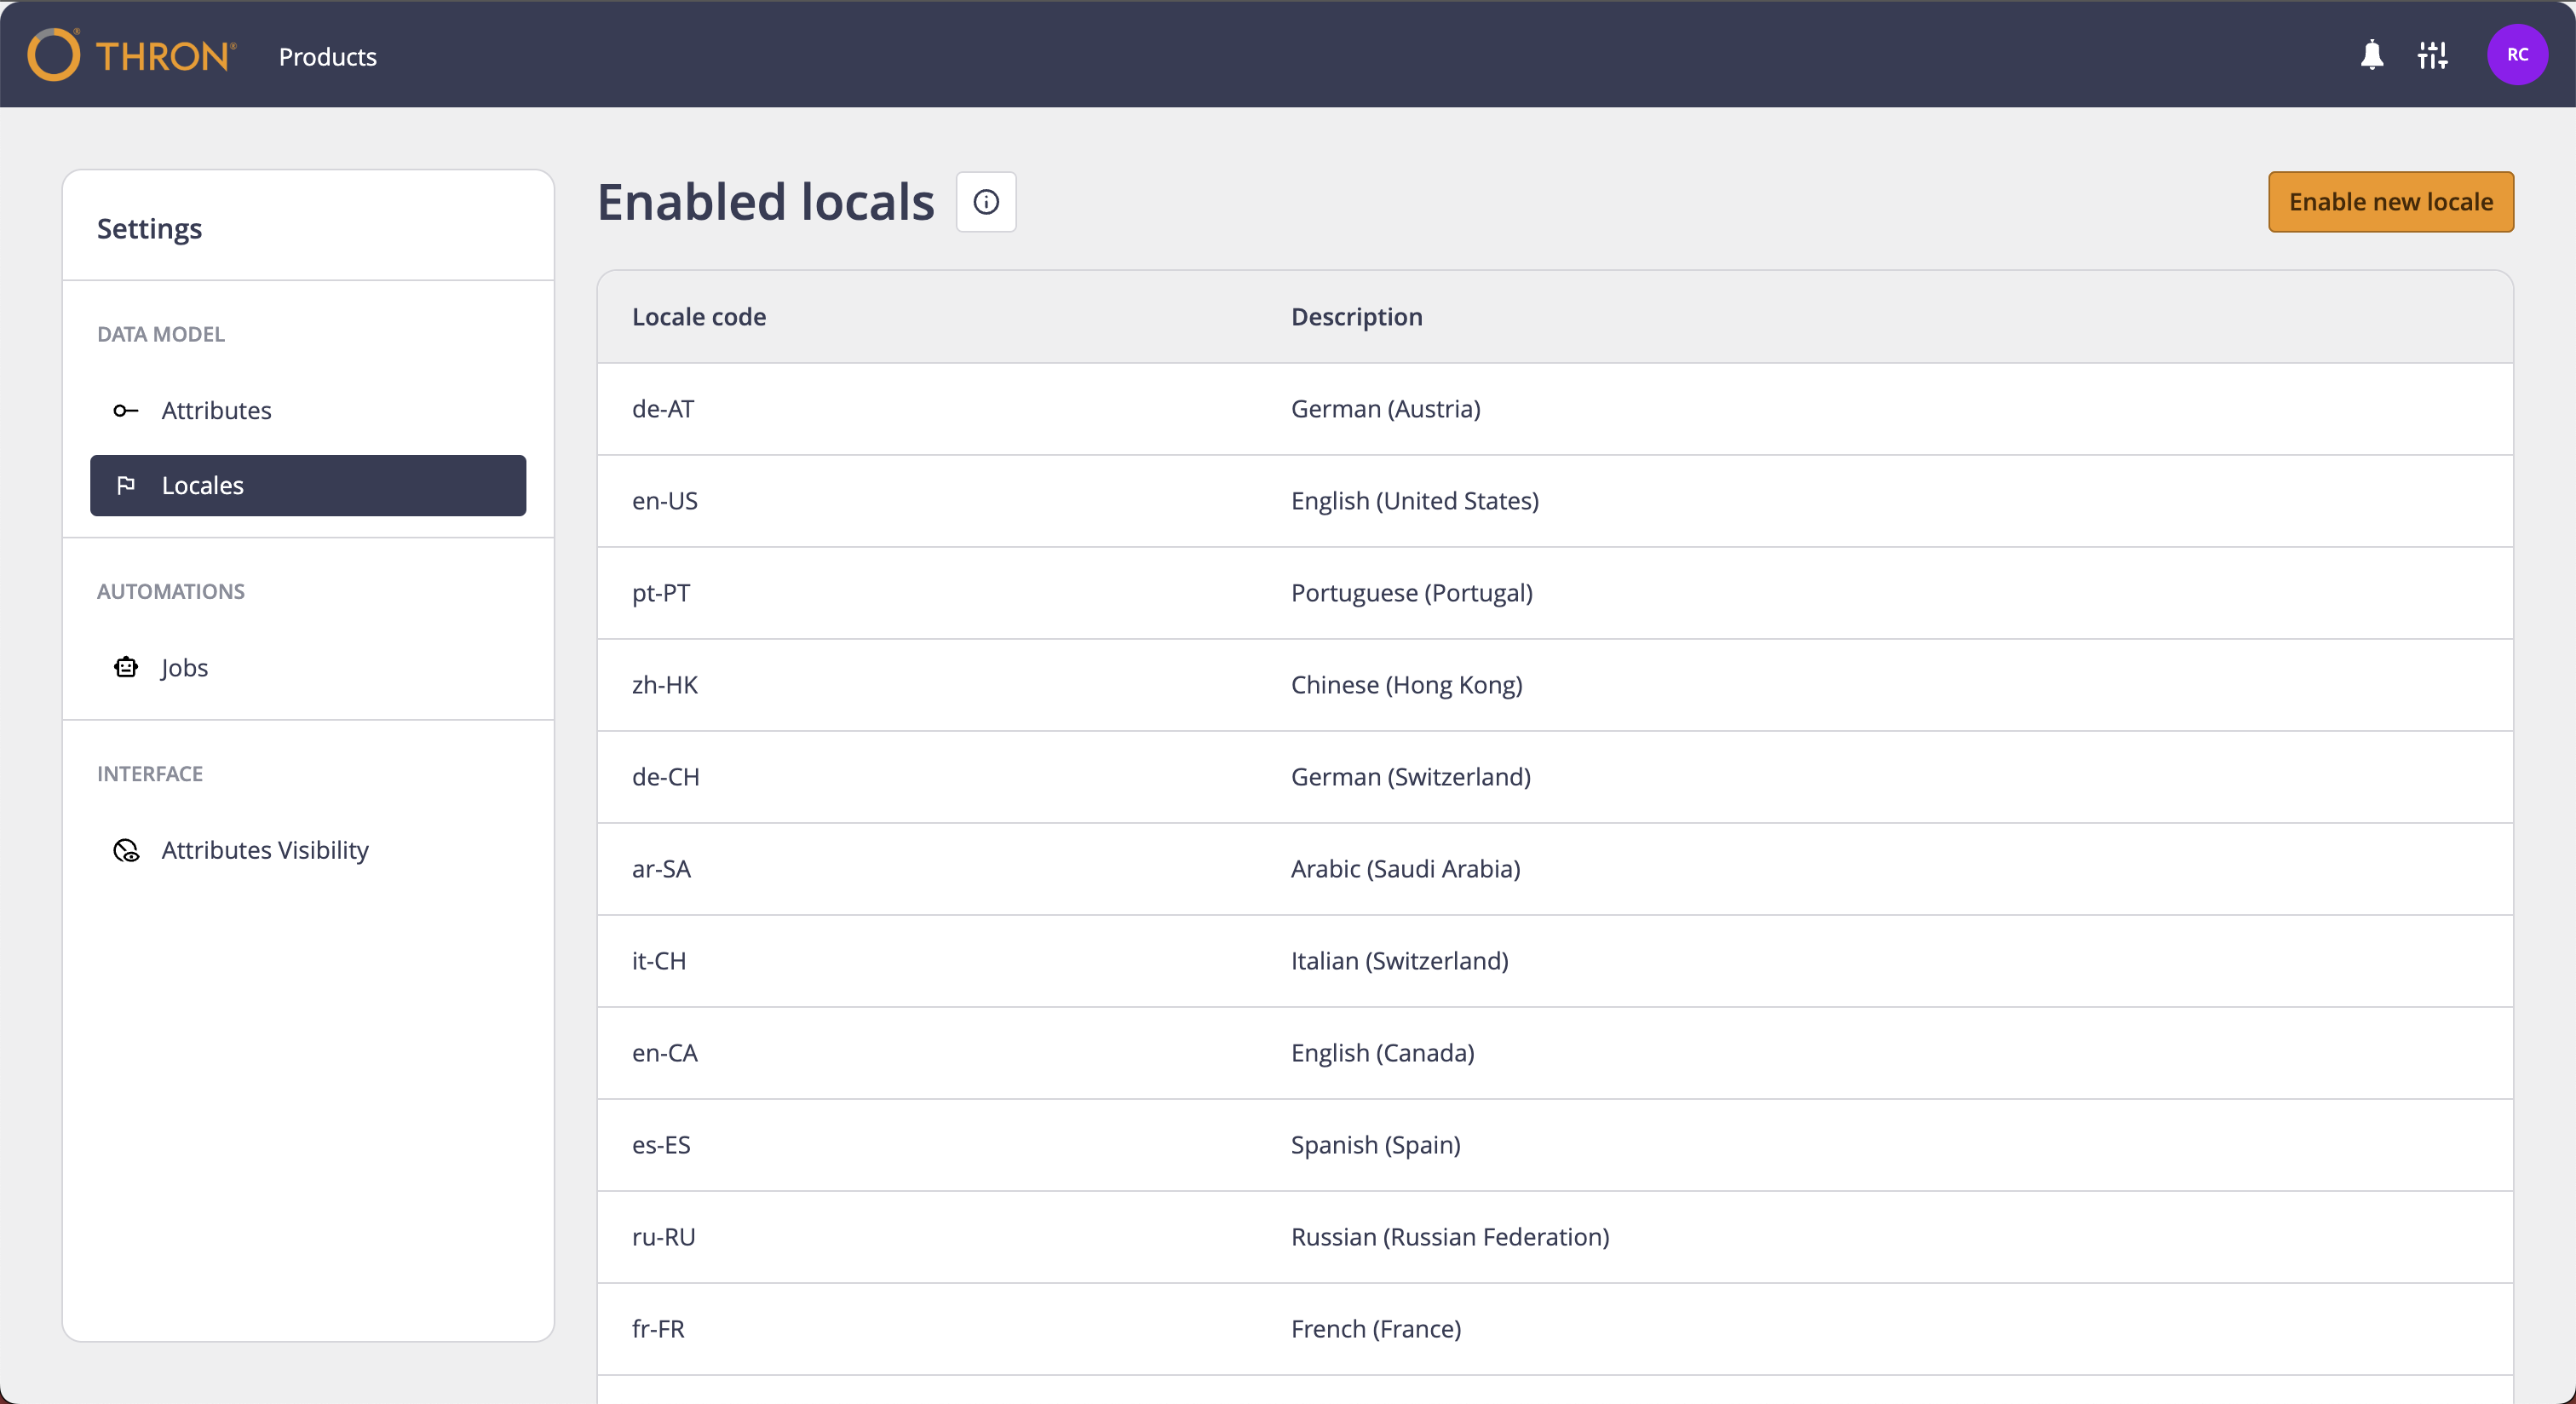Click the German (Austria) description

tap(1385, 409)
